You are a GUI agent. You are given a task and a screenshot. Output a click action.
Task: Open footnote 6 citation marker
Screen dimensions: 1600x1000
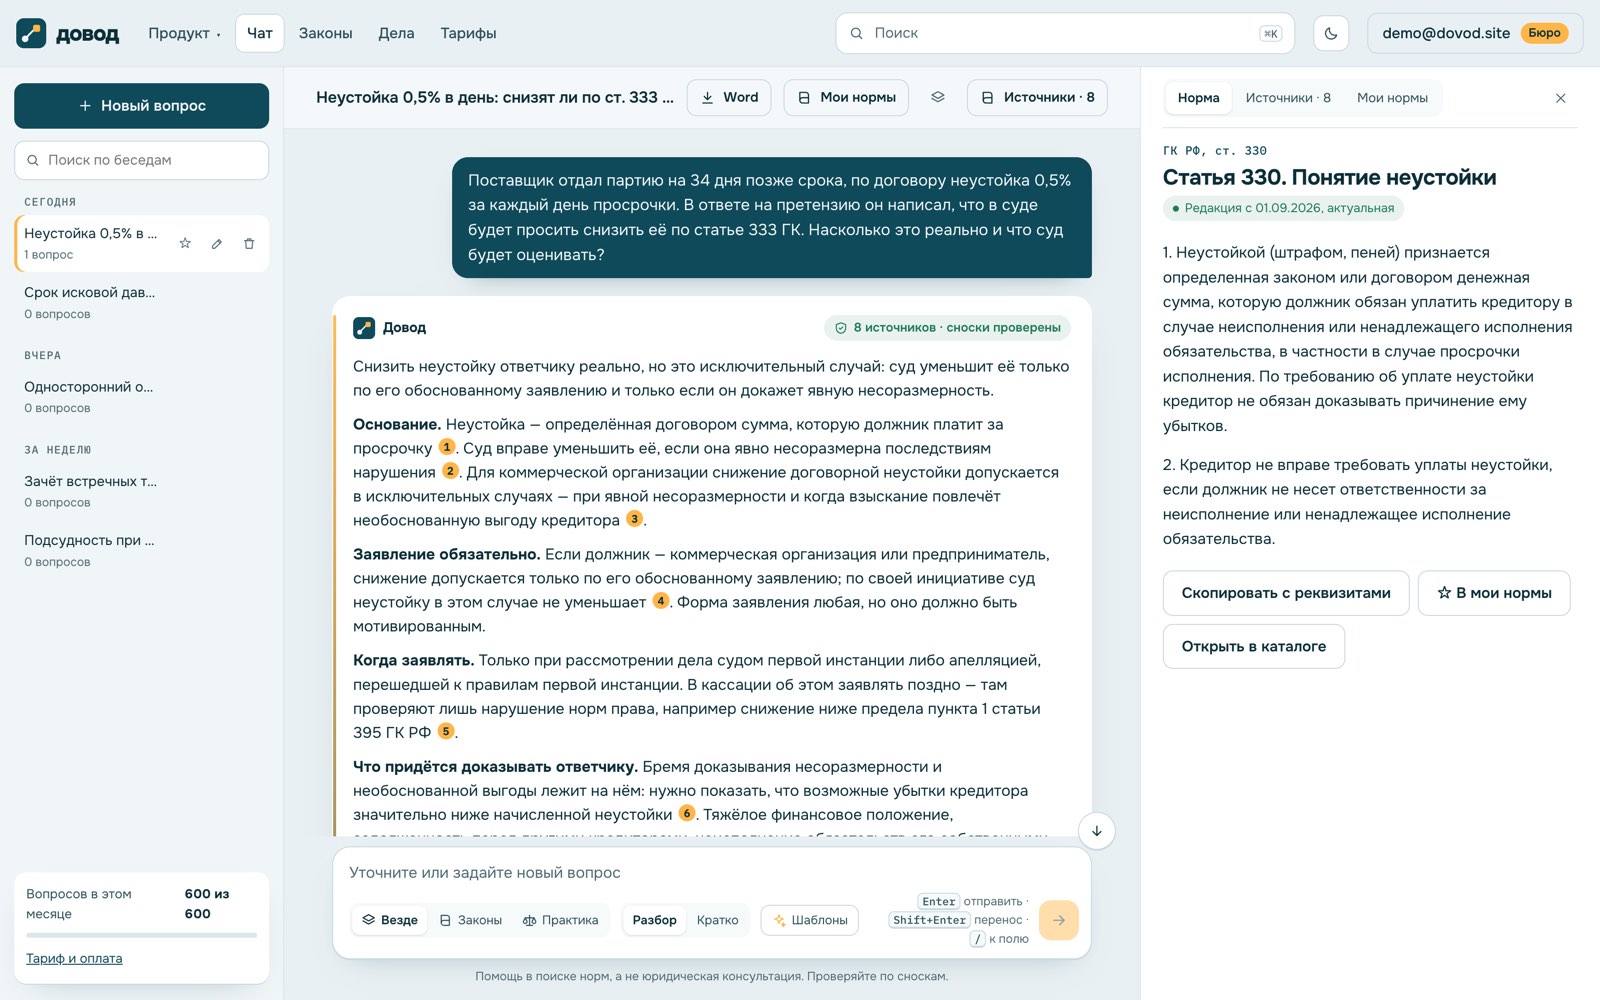point(687,813)
